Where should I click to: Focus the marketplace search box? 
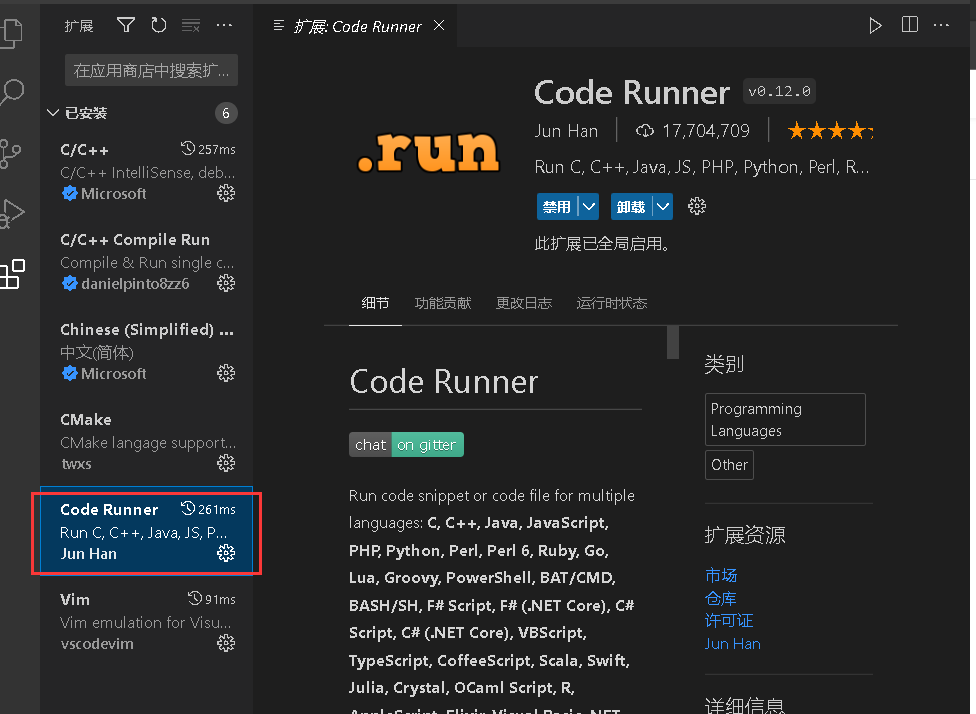pyautogui.click(x=151, y=70)
